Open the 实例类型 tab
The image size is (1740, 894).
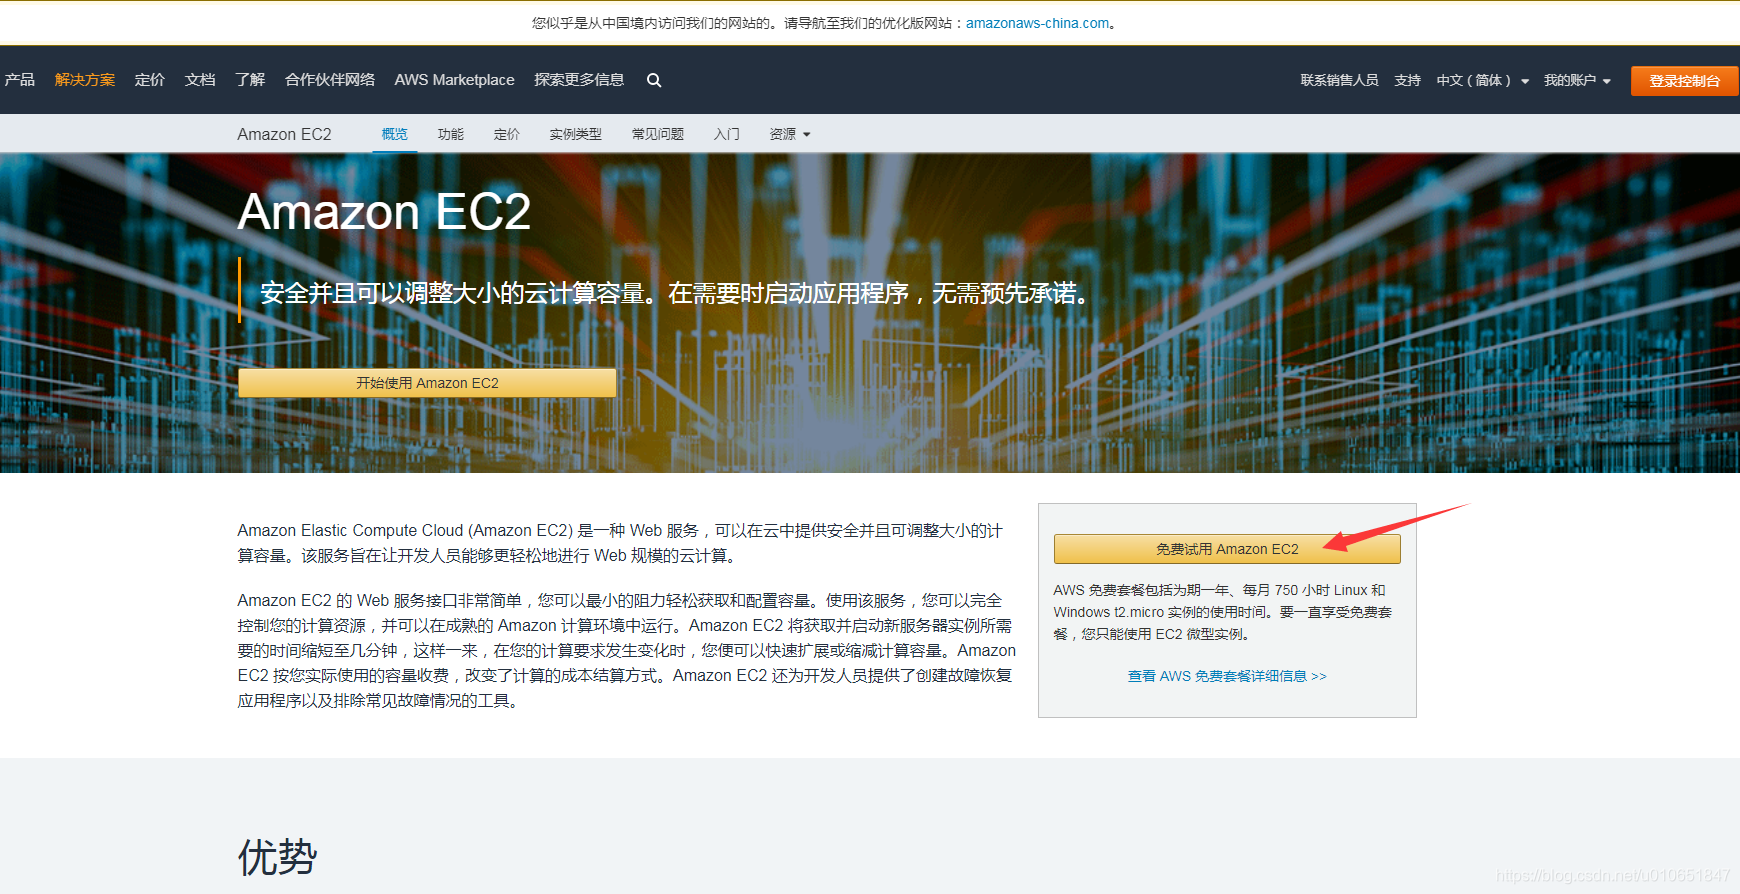[x=576, y=134]
